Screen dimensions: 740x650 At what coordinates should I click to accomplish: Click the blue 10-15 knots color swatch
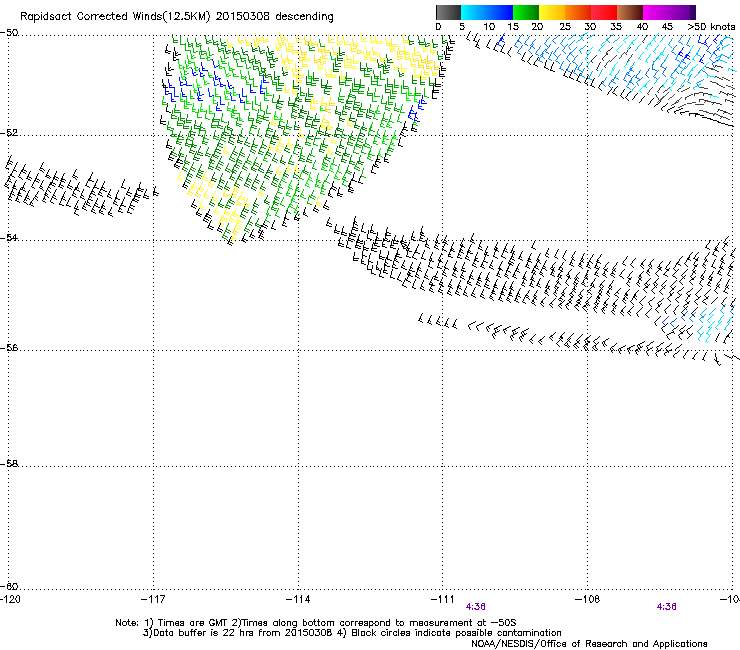click(500, 12)
